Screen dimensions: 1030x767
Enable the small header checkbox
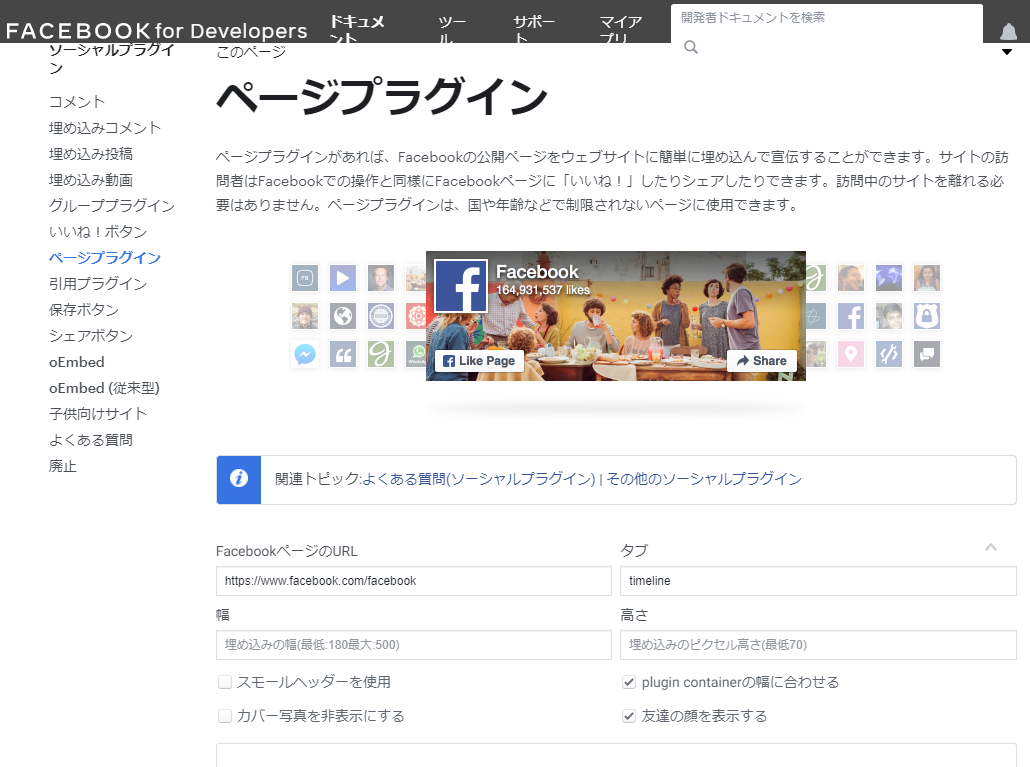pos(225,682)
